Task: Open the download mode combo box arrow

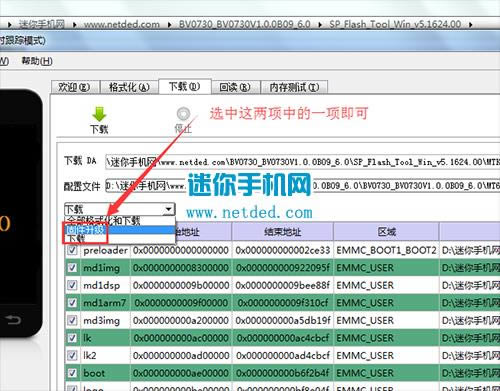Action: click(x=169, y=209)
